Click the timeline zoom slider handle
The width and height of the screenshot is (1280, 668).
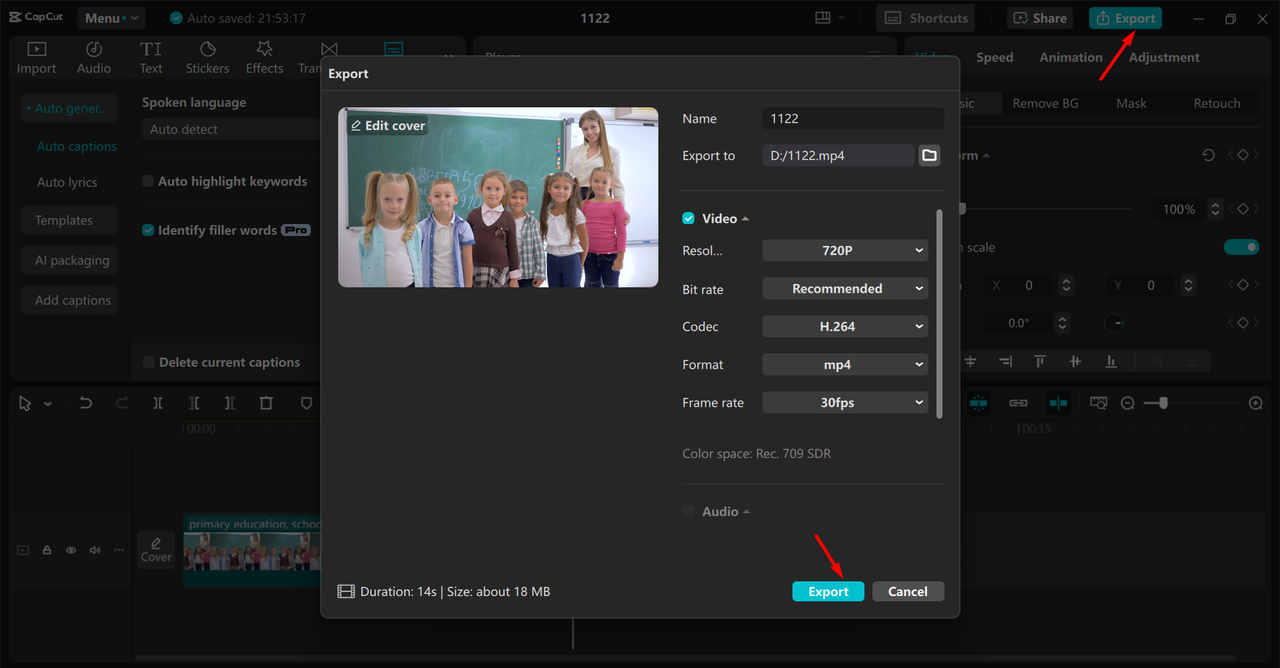click(x=1163, y=403)
